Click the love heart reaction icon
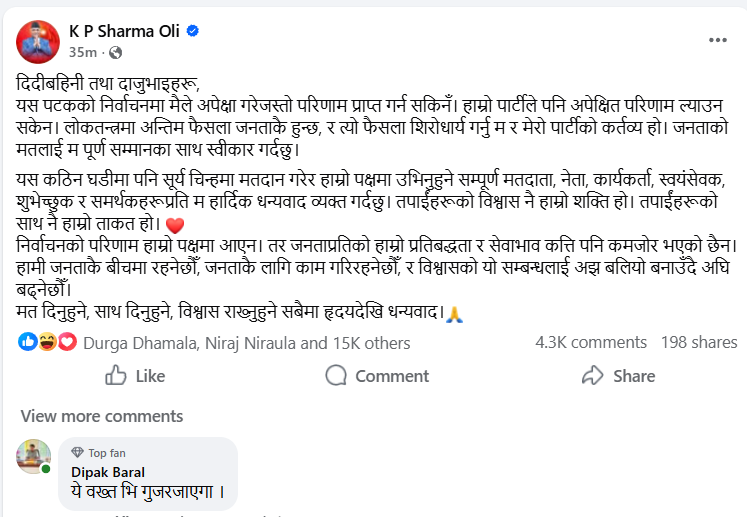 pos(67,343)
